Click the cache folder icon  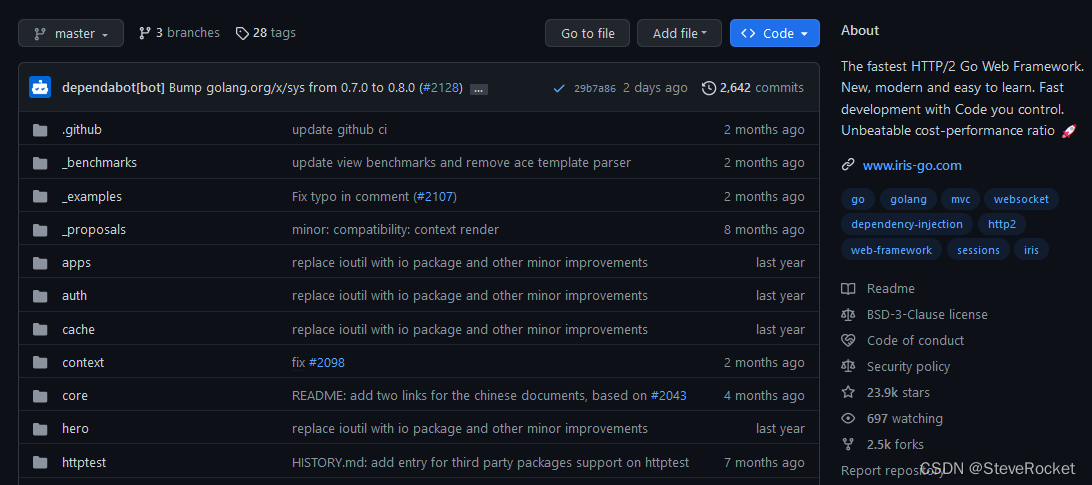[40, 330]
